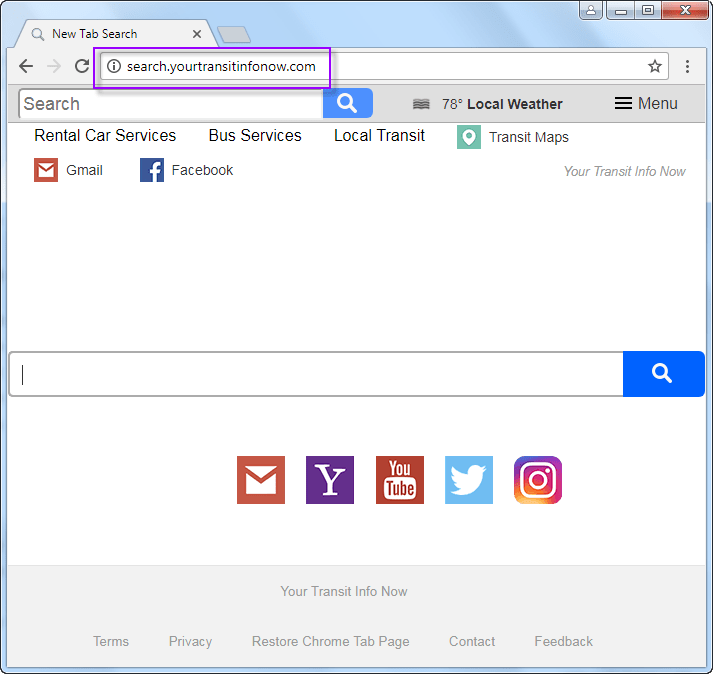Open the hamburger Menu
Viewport: 713px width, 674px height.
pos(646,103)
